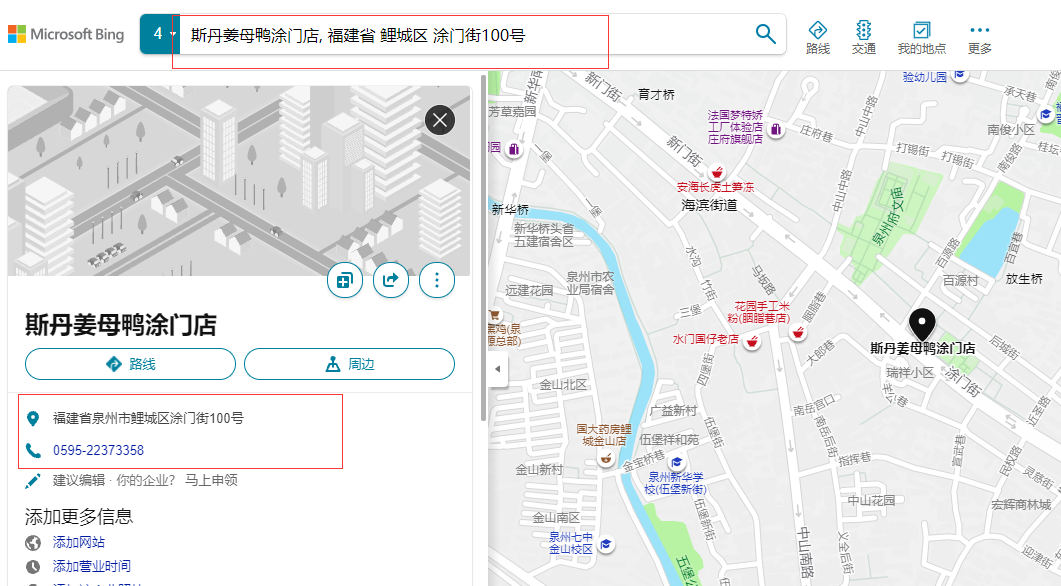Click the 斯丹姜母鸭涂门店 card title
The width and height of the screenshot is (1061, 586).
point(121,325)
